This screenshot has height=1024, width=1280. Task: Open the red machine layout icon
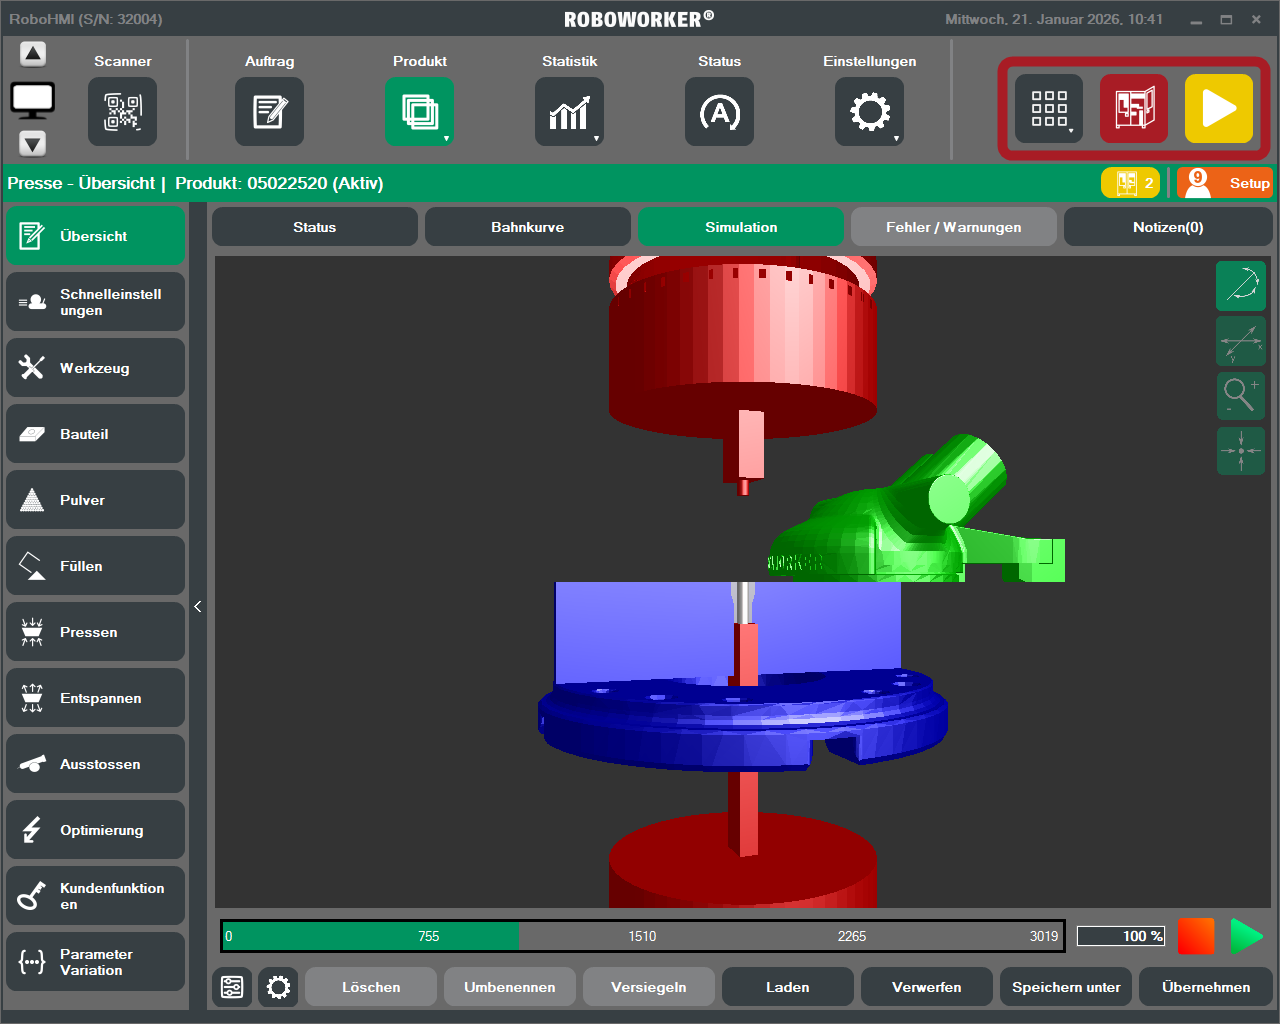[1134, 108]
